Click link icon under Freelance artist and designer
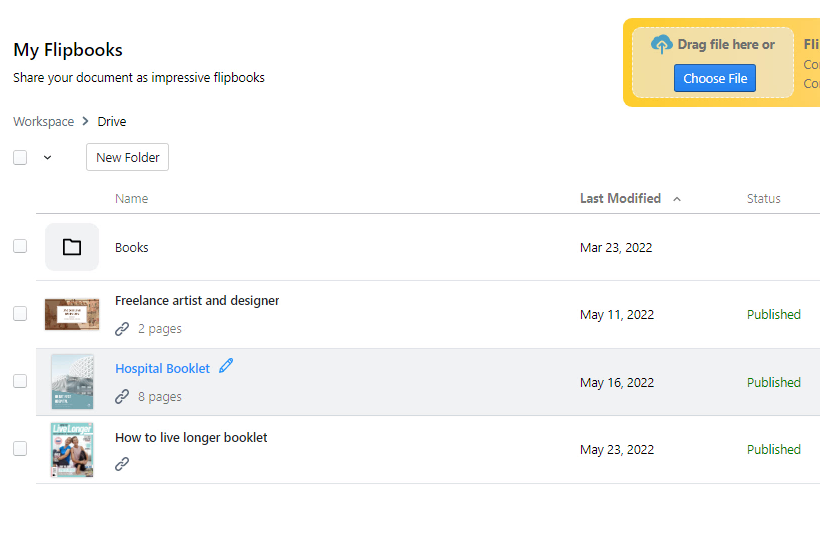Screen dimensions: 820x539 pos(122,328)
